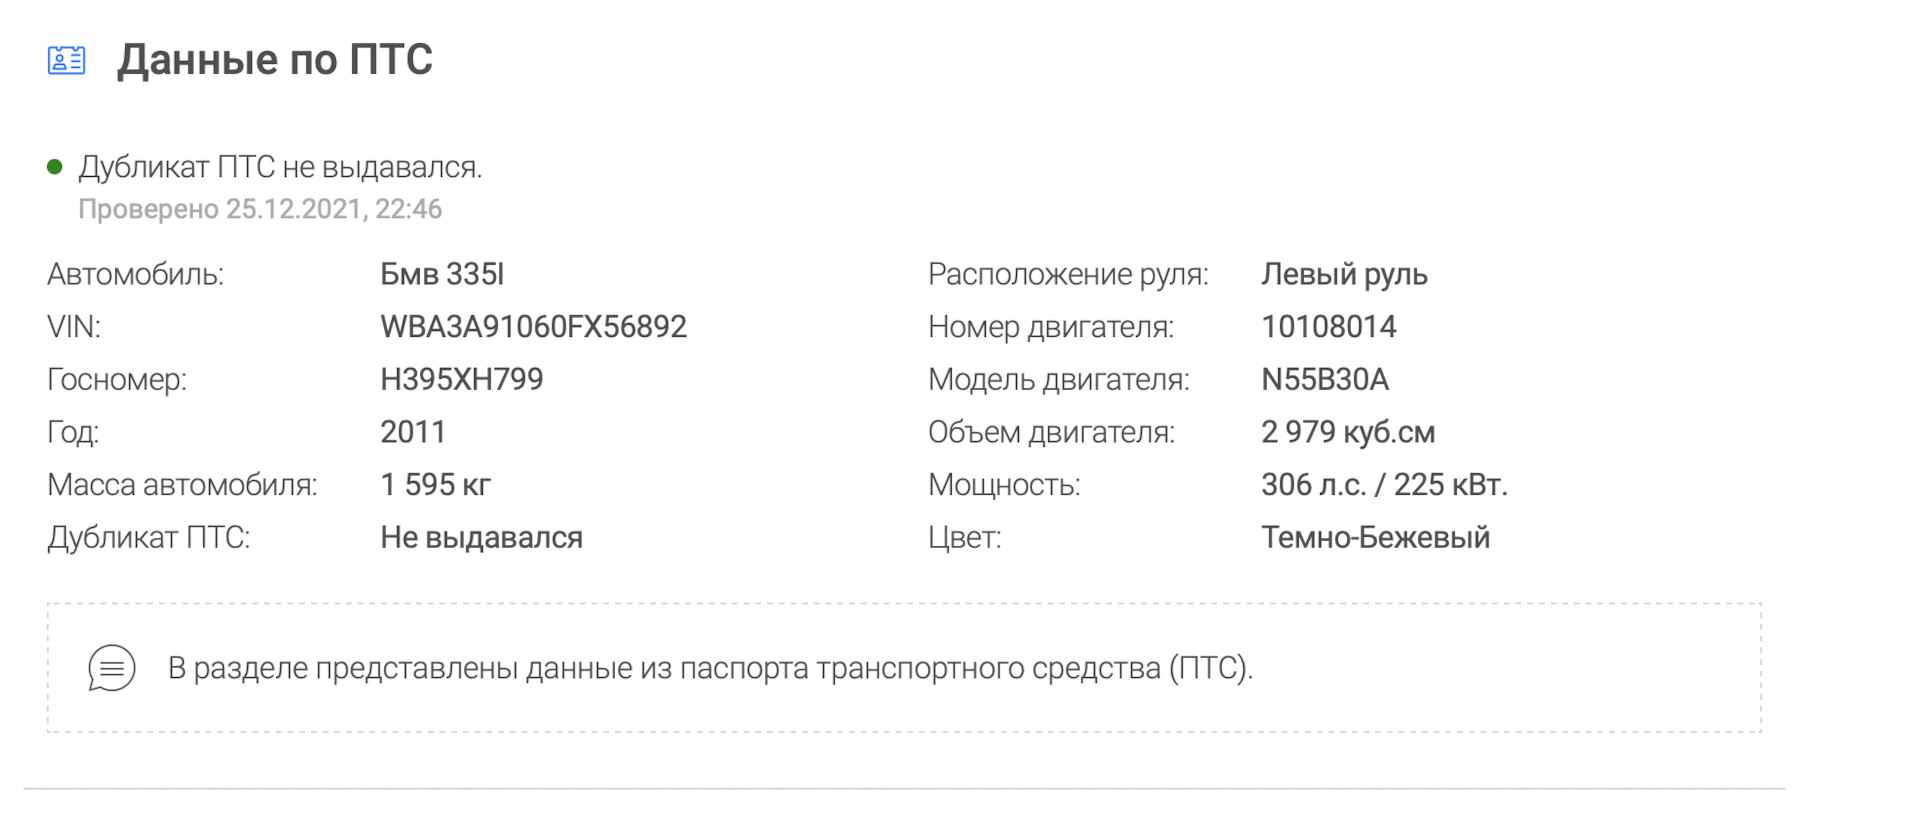The width and height of the screenshot is (1920, 815).
Task: Click the power value 306 л.с. / 225 кВт.
Action: pyautogui.click(x=1384, y=485)
